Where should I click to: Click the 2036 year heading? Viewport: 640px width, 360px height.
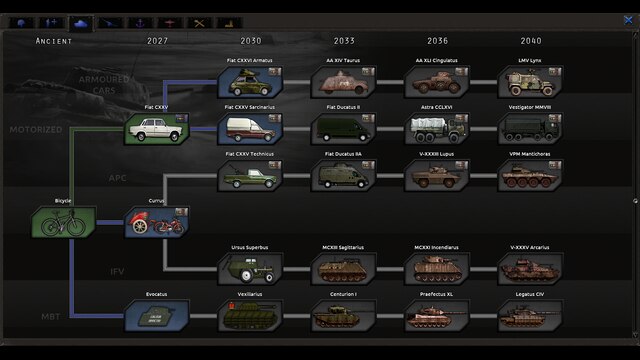(x=438, y=41)
